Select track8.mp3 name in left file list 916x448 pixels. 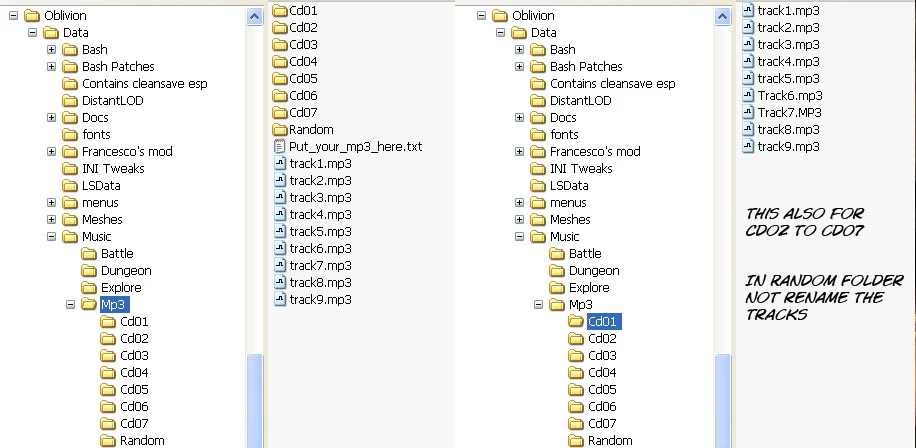coord(321,282)
